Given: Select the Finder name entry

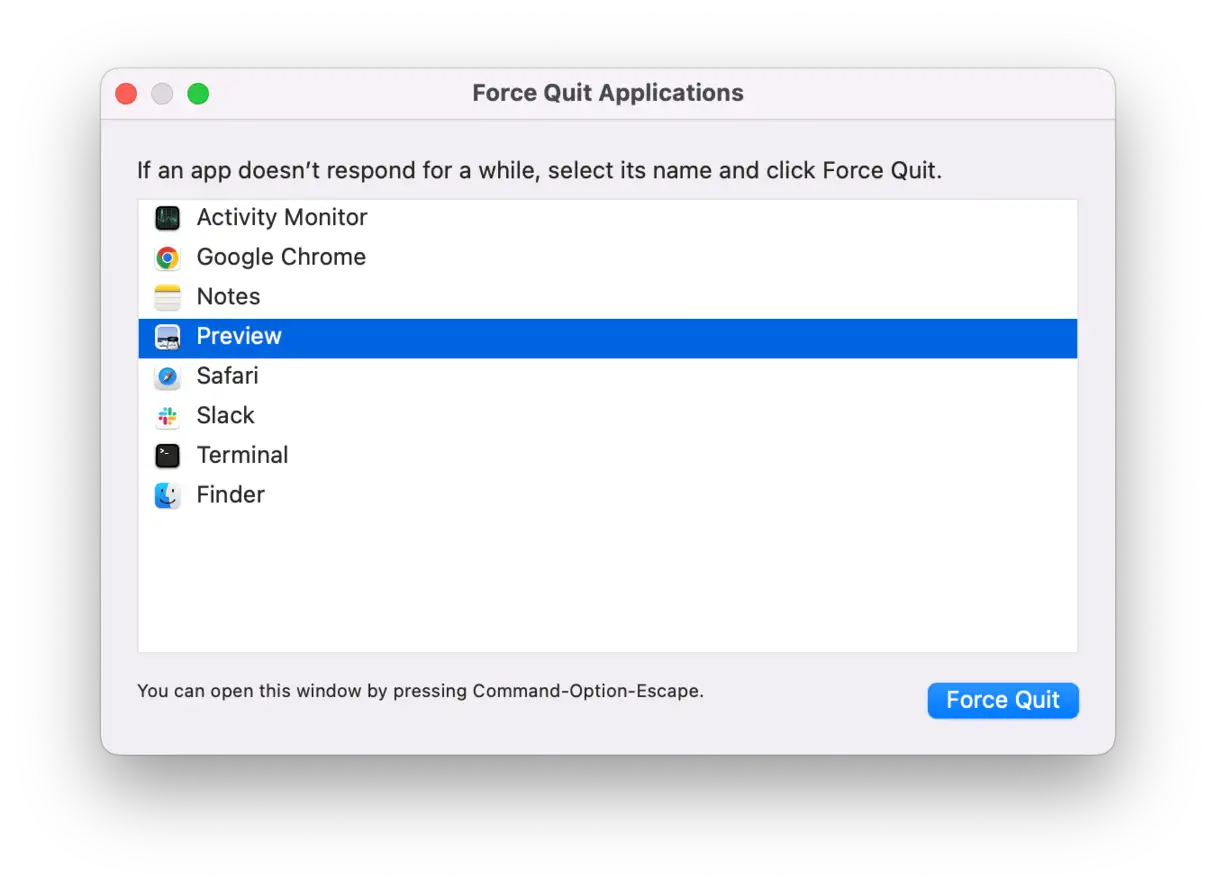Looking at the screenshot, I should pyautogui.click(x=230, y=495).
